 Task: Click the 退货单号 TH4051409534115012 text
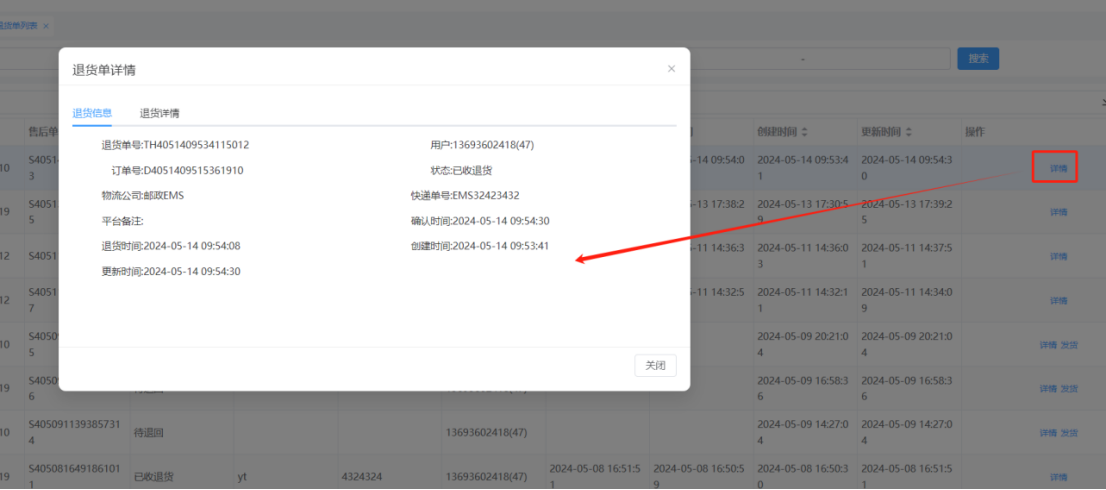tap(175, 145)
